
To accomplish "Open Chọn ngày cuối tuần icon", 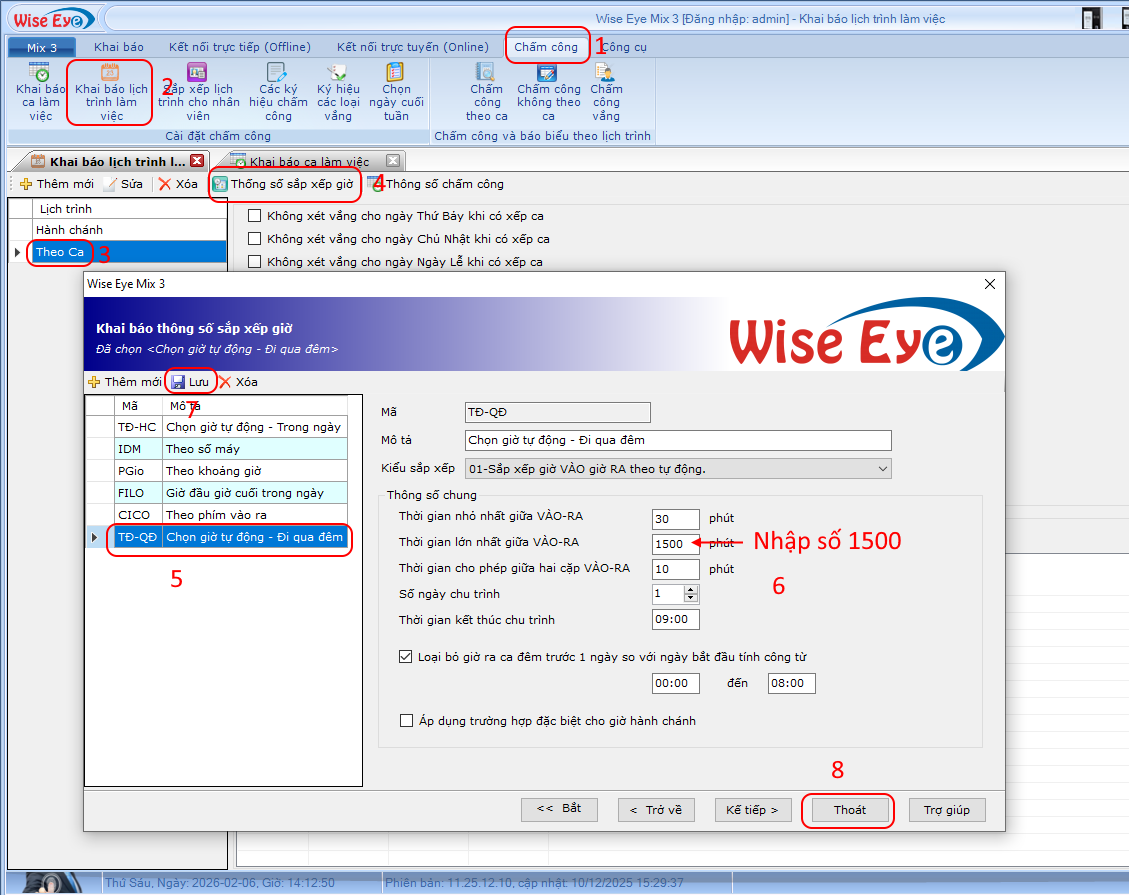I will pos(396,72).
